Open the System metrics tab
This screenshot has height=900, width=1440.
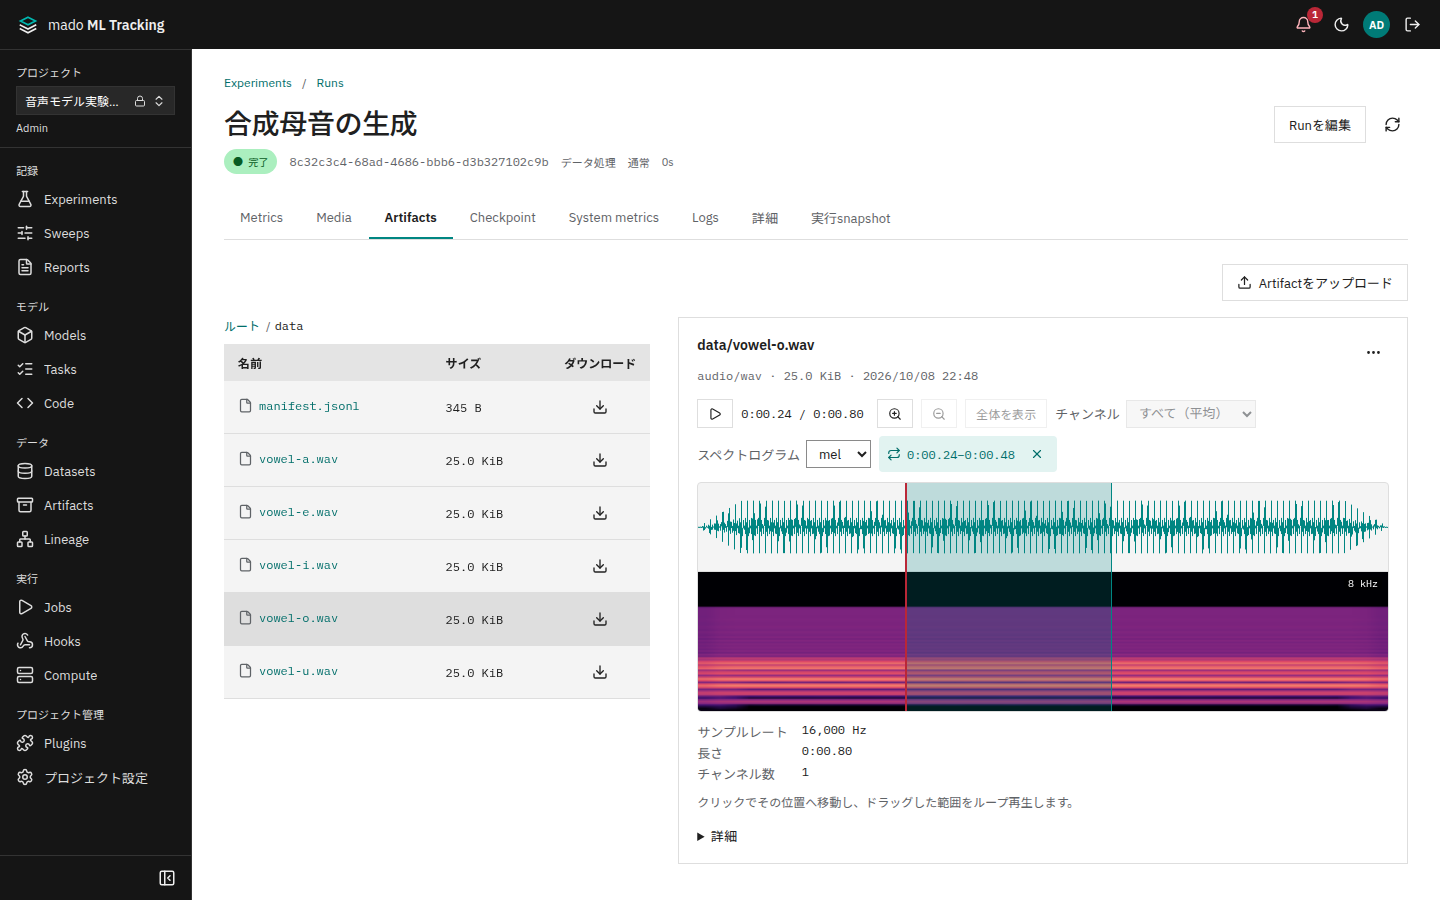[614, 218]
